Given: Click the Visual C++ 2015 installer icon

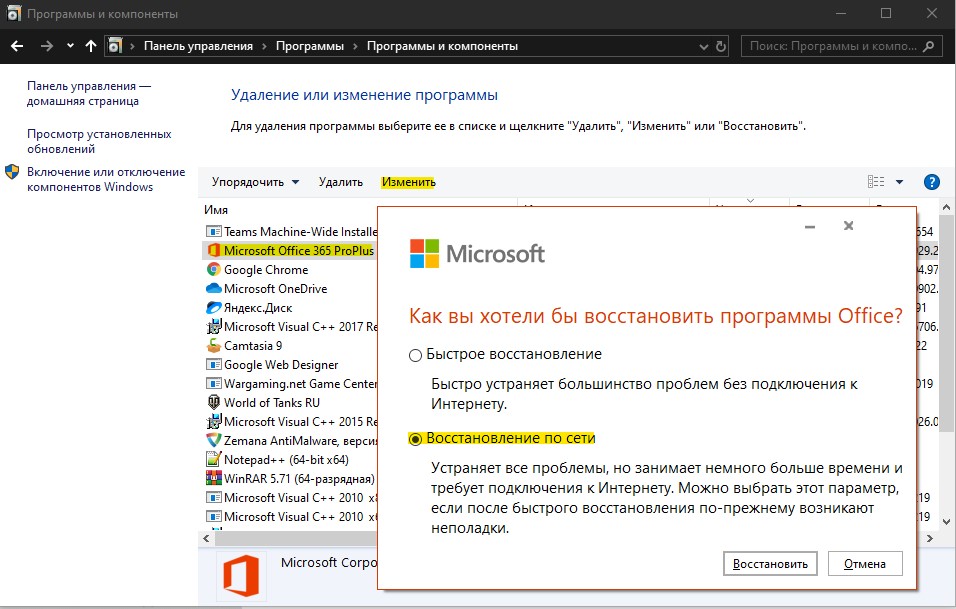Looking at the screenshot, I should point(213,421).
